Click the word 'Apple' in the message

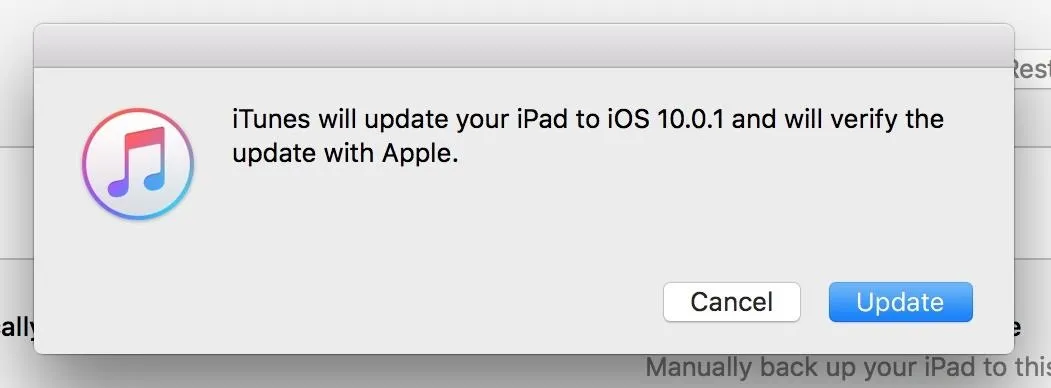pos(418,153)
